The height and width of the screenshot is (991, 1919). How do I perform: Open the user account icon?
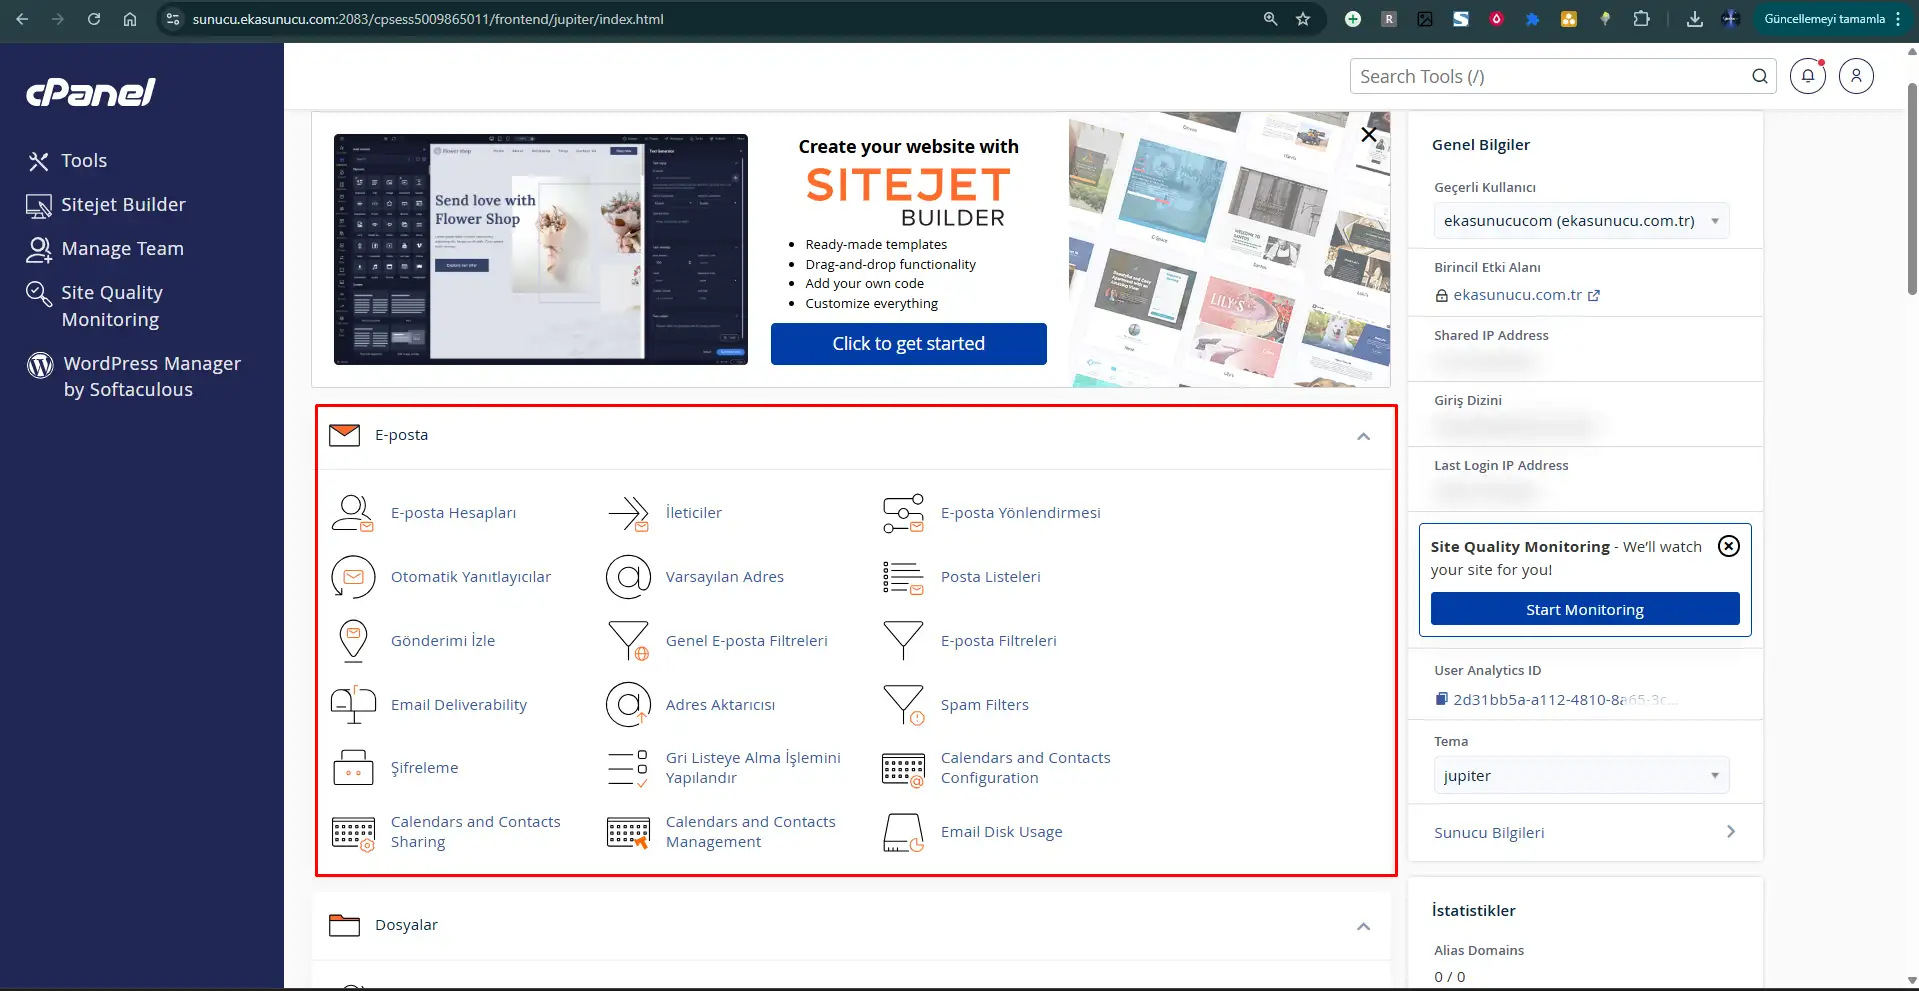[x=1856, y=76]
